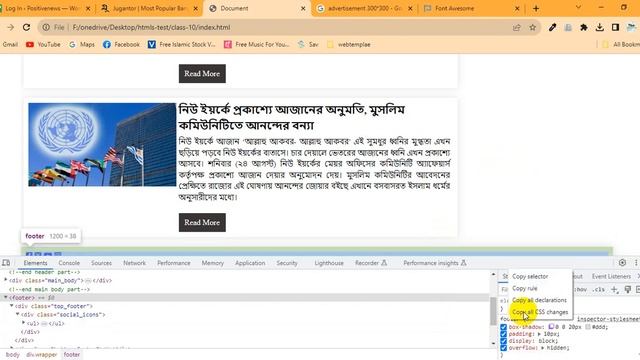Open Free Islamic Stock bookmark
The width and height of the screenshot is (640, 360).
coord(182,44)
